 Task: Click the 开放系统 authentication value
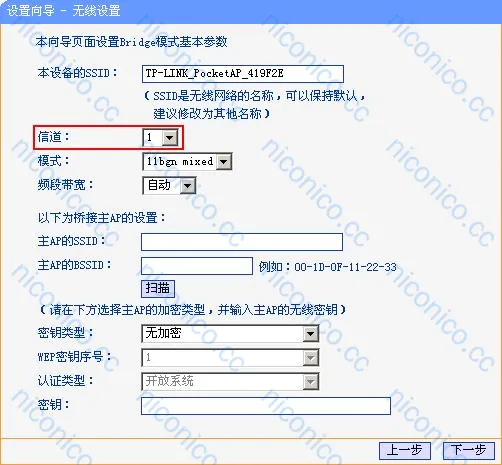169,381
